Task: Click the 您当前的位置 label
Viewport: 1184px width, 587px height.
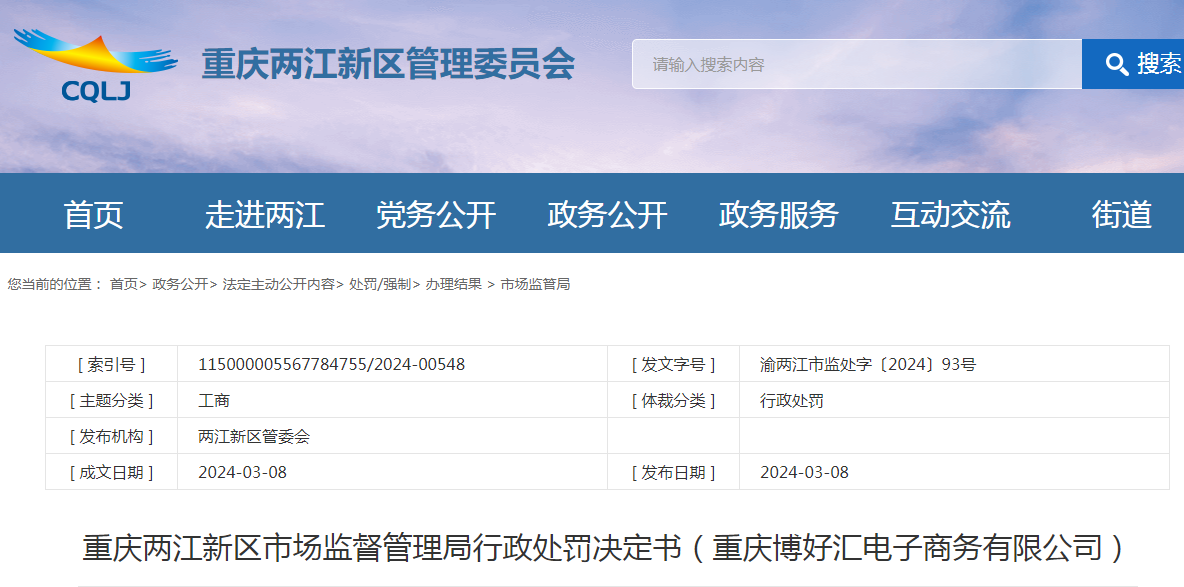Action: [54, 285]
